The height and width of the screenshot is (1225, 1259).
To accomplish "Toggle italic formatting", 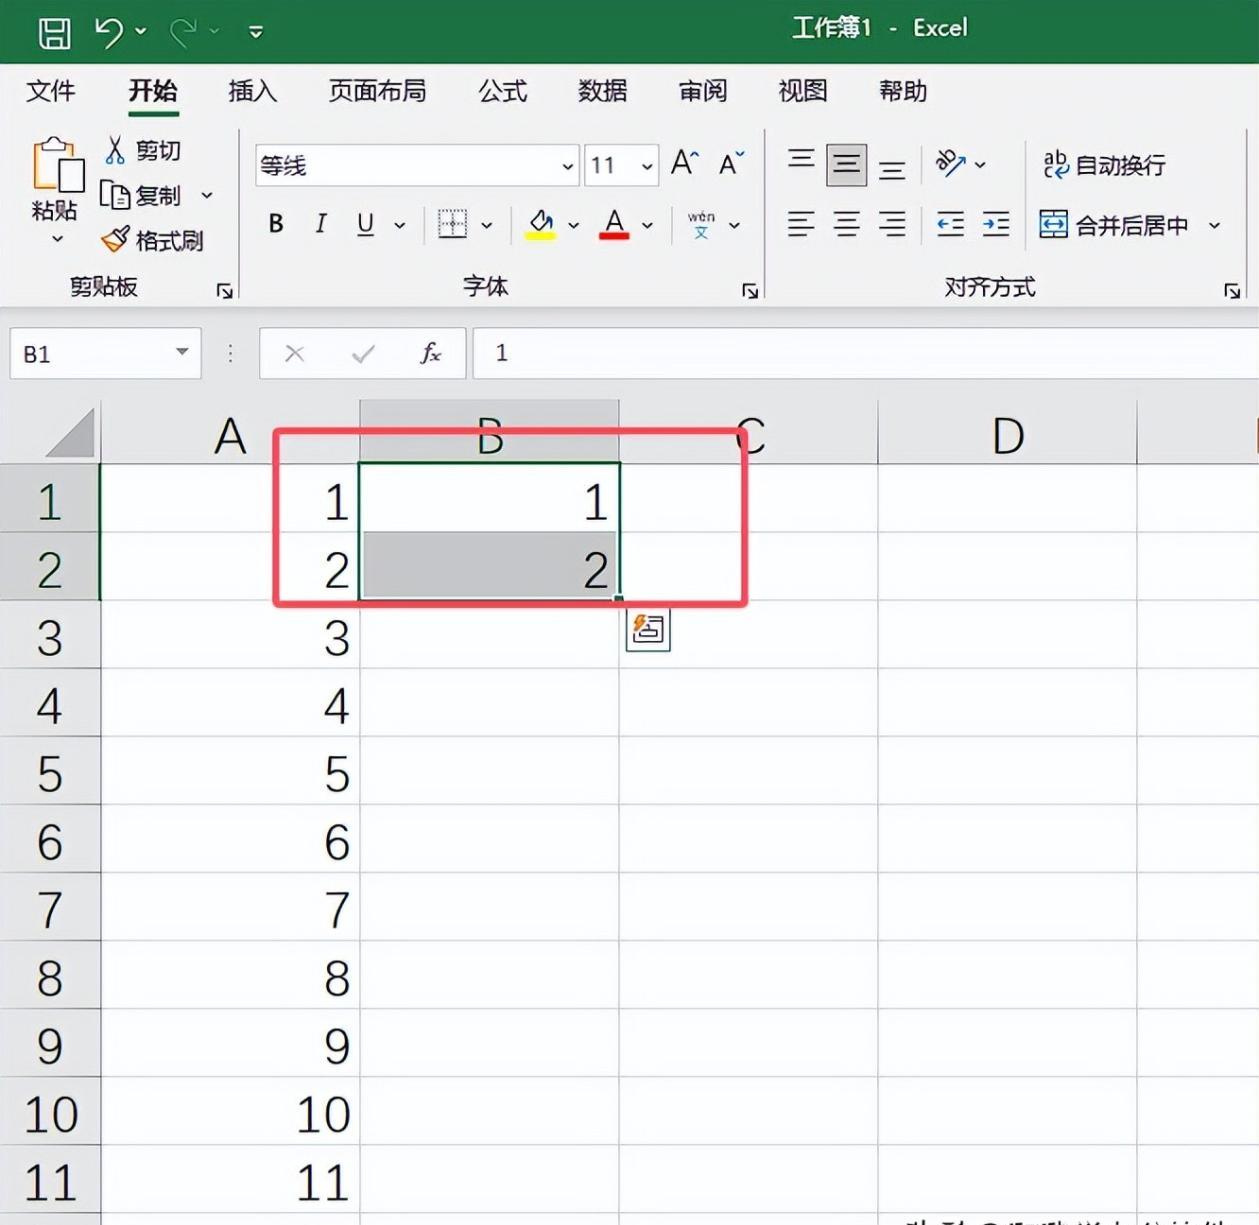I will point(321,224).
